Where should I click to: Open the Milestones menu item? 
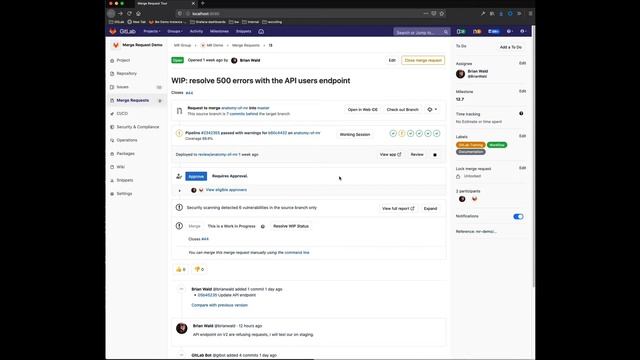click(x=219, y=31)
